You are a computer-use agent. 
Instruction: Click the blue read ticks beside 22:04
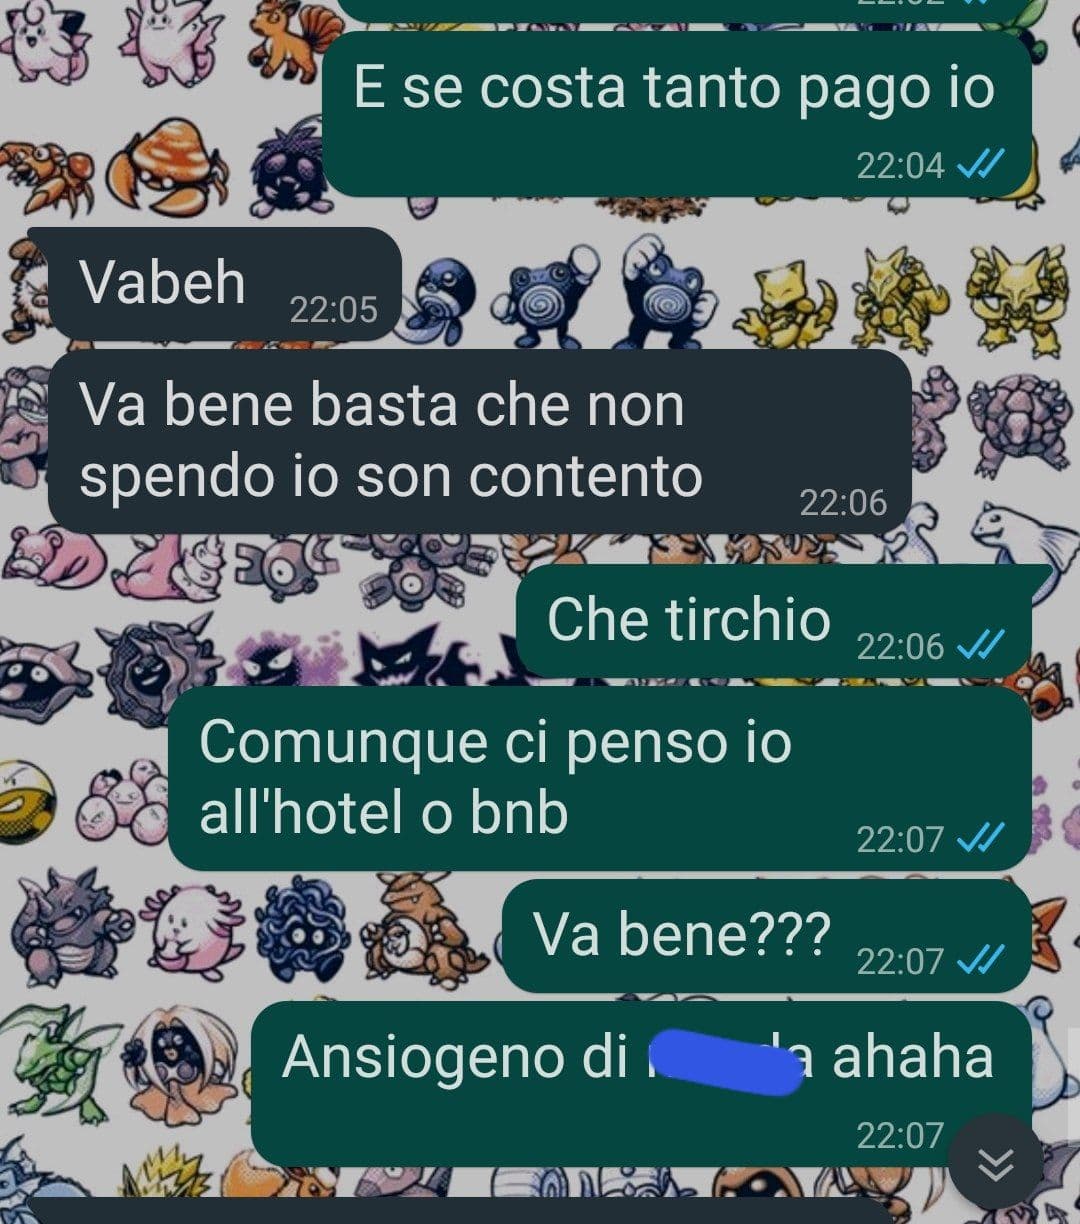[980, 164]
